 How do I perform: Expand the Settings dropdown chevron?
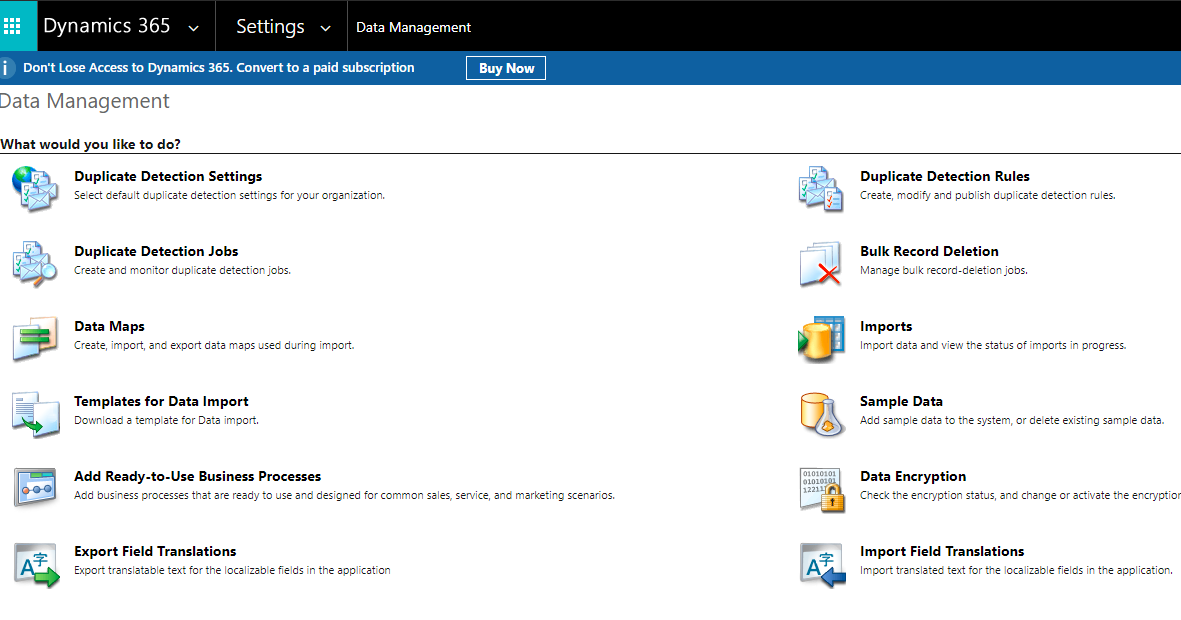tap(325, 27)
